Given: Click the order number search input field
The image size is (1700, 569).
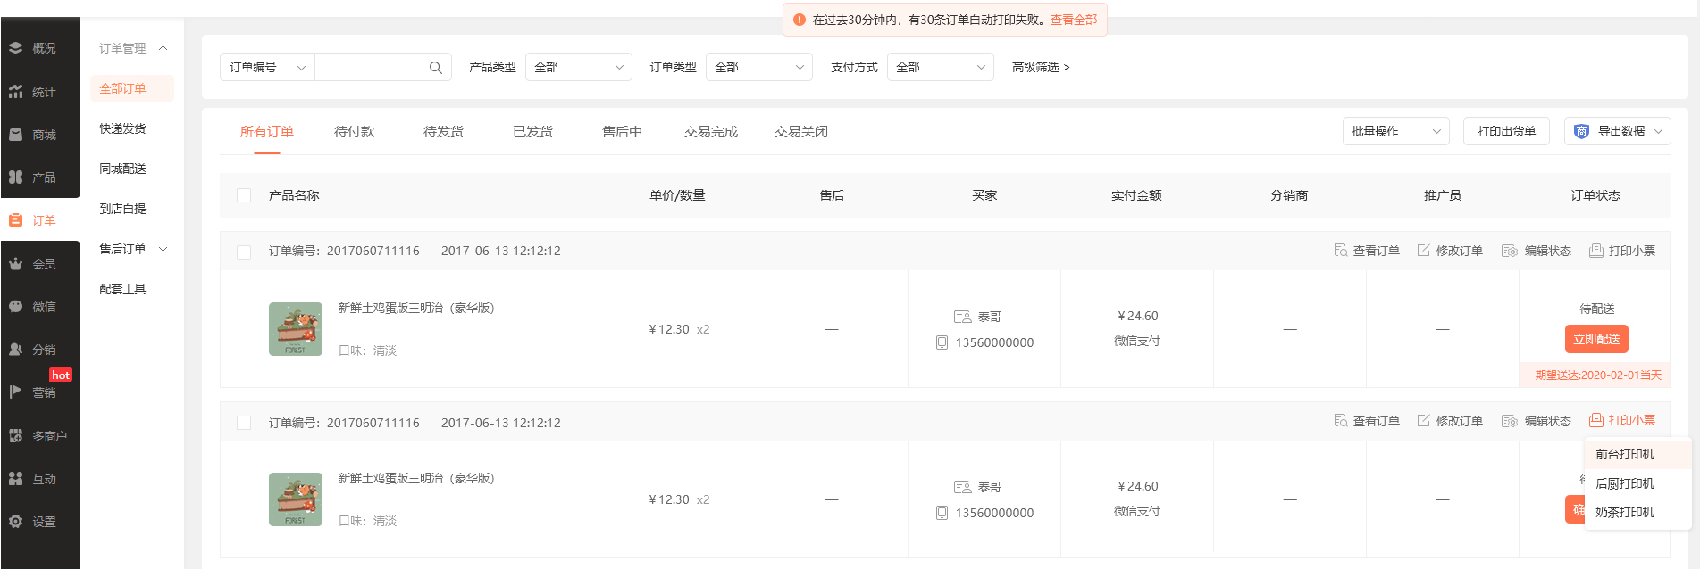Looking at the screenshot, I should pos(370,67).
